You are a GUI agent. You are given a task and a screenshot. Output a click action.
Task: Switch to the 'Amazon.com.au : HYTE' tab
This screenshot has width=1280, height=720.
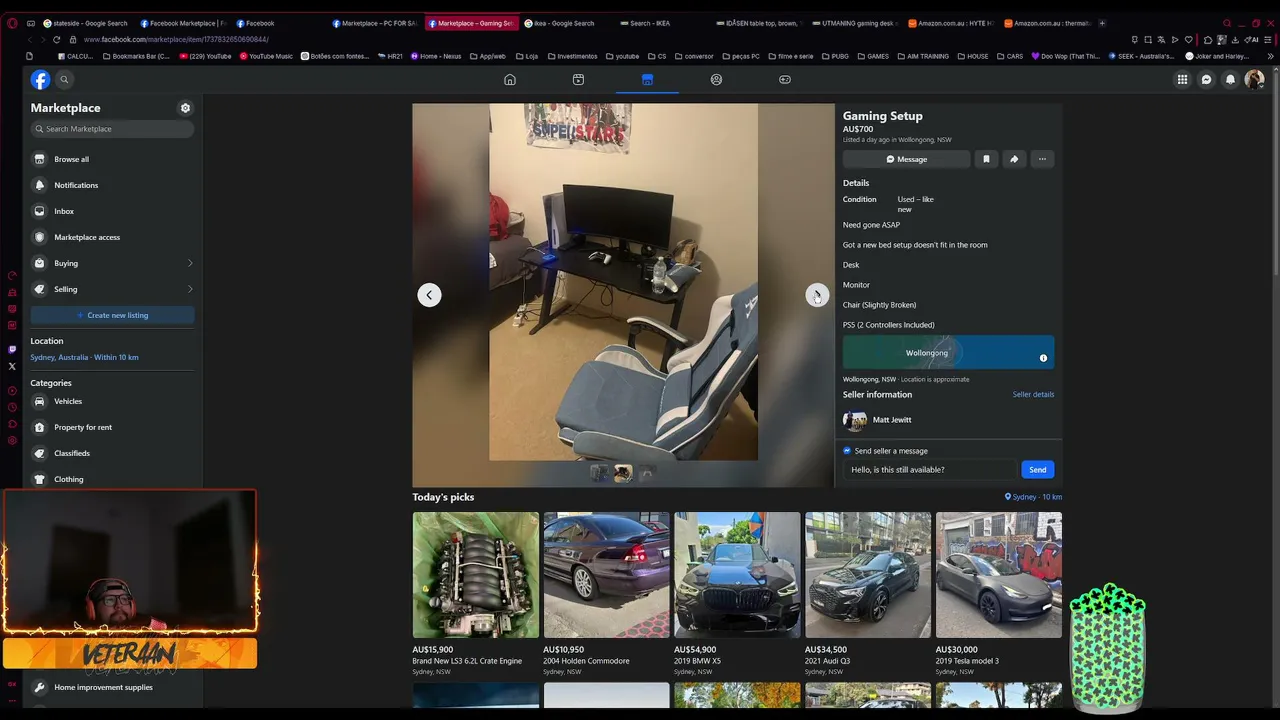950,23
